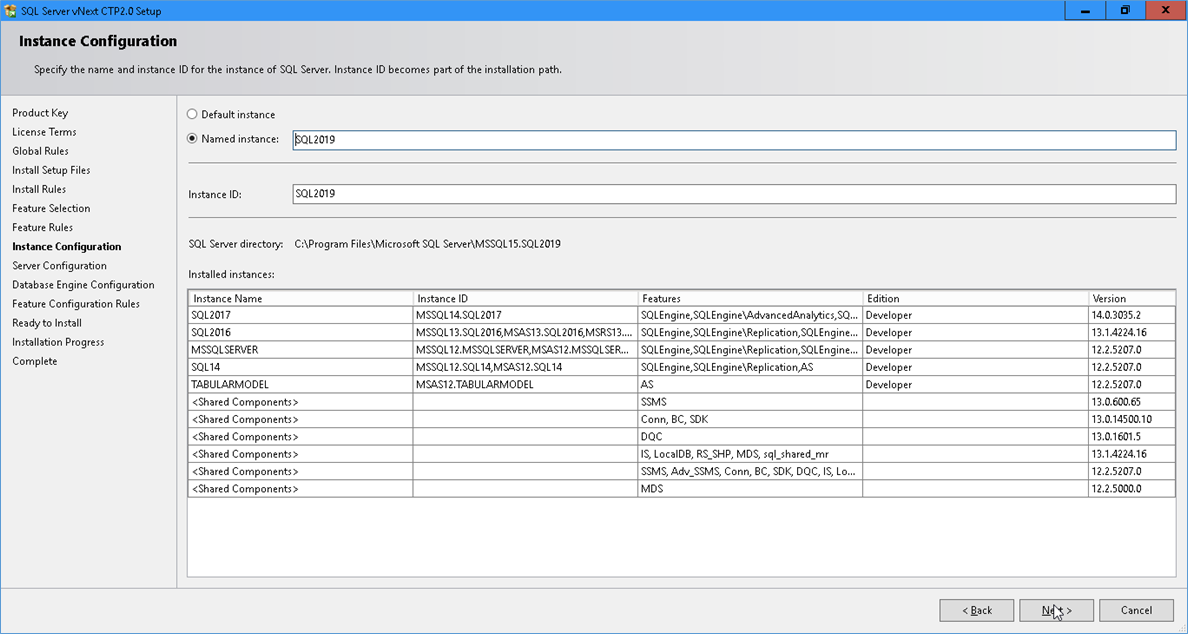Image resolution: width=1188 pixels, height=634 pixels.
Task: Click the AS features cell for TABULARMODEL
Action: click(750, 385)
